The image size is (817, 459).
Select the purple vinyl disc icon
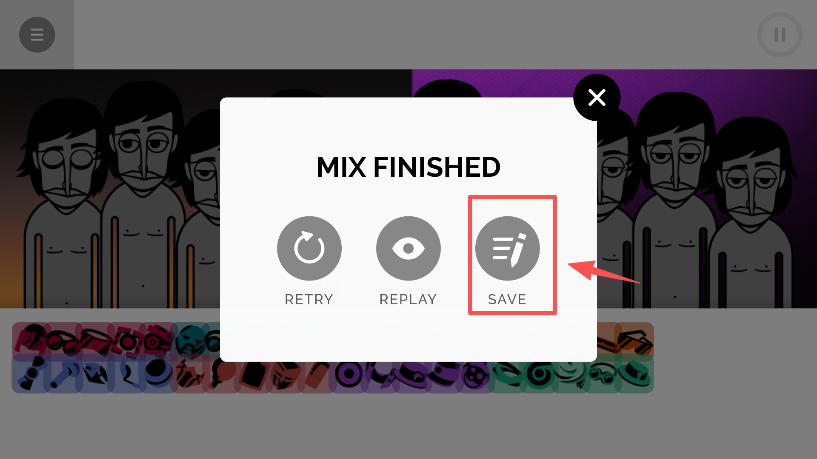click(348, 375)
